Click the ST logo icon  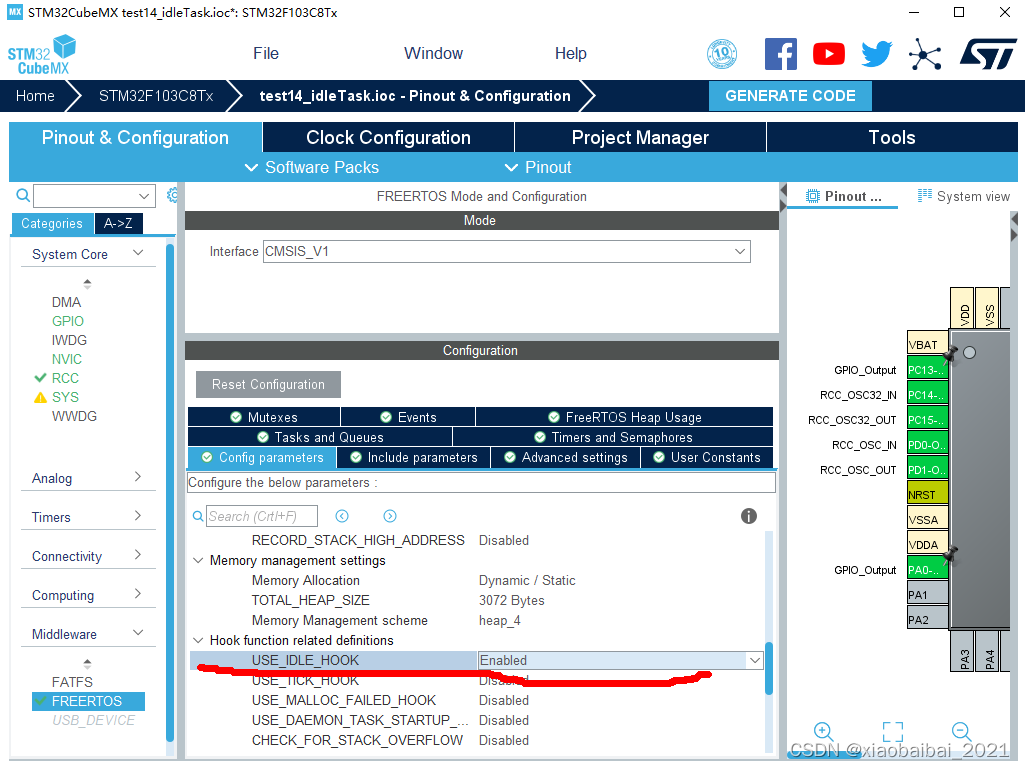click(988, 54)
